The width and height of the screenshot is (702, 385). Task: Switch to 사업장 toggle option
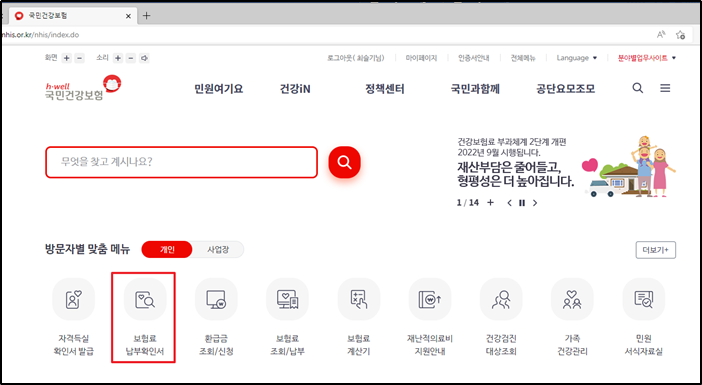click(218, 250)
